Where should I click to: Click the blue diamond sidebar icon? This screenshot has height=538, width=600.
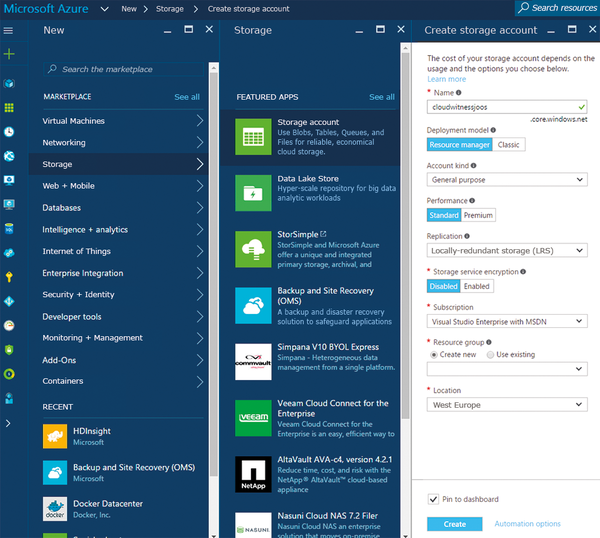[9, 302]
